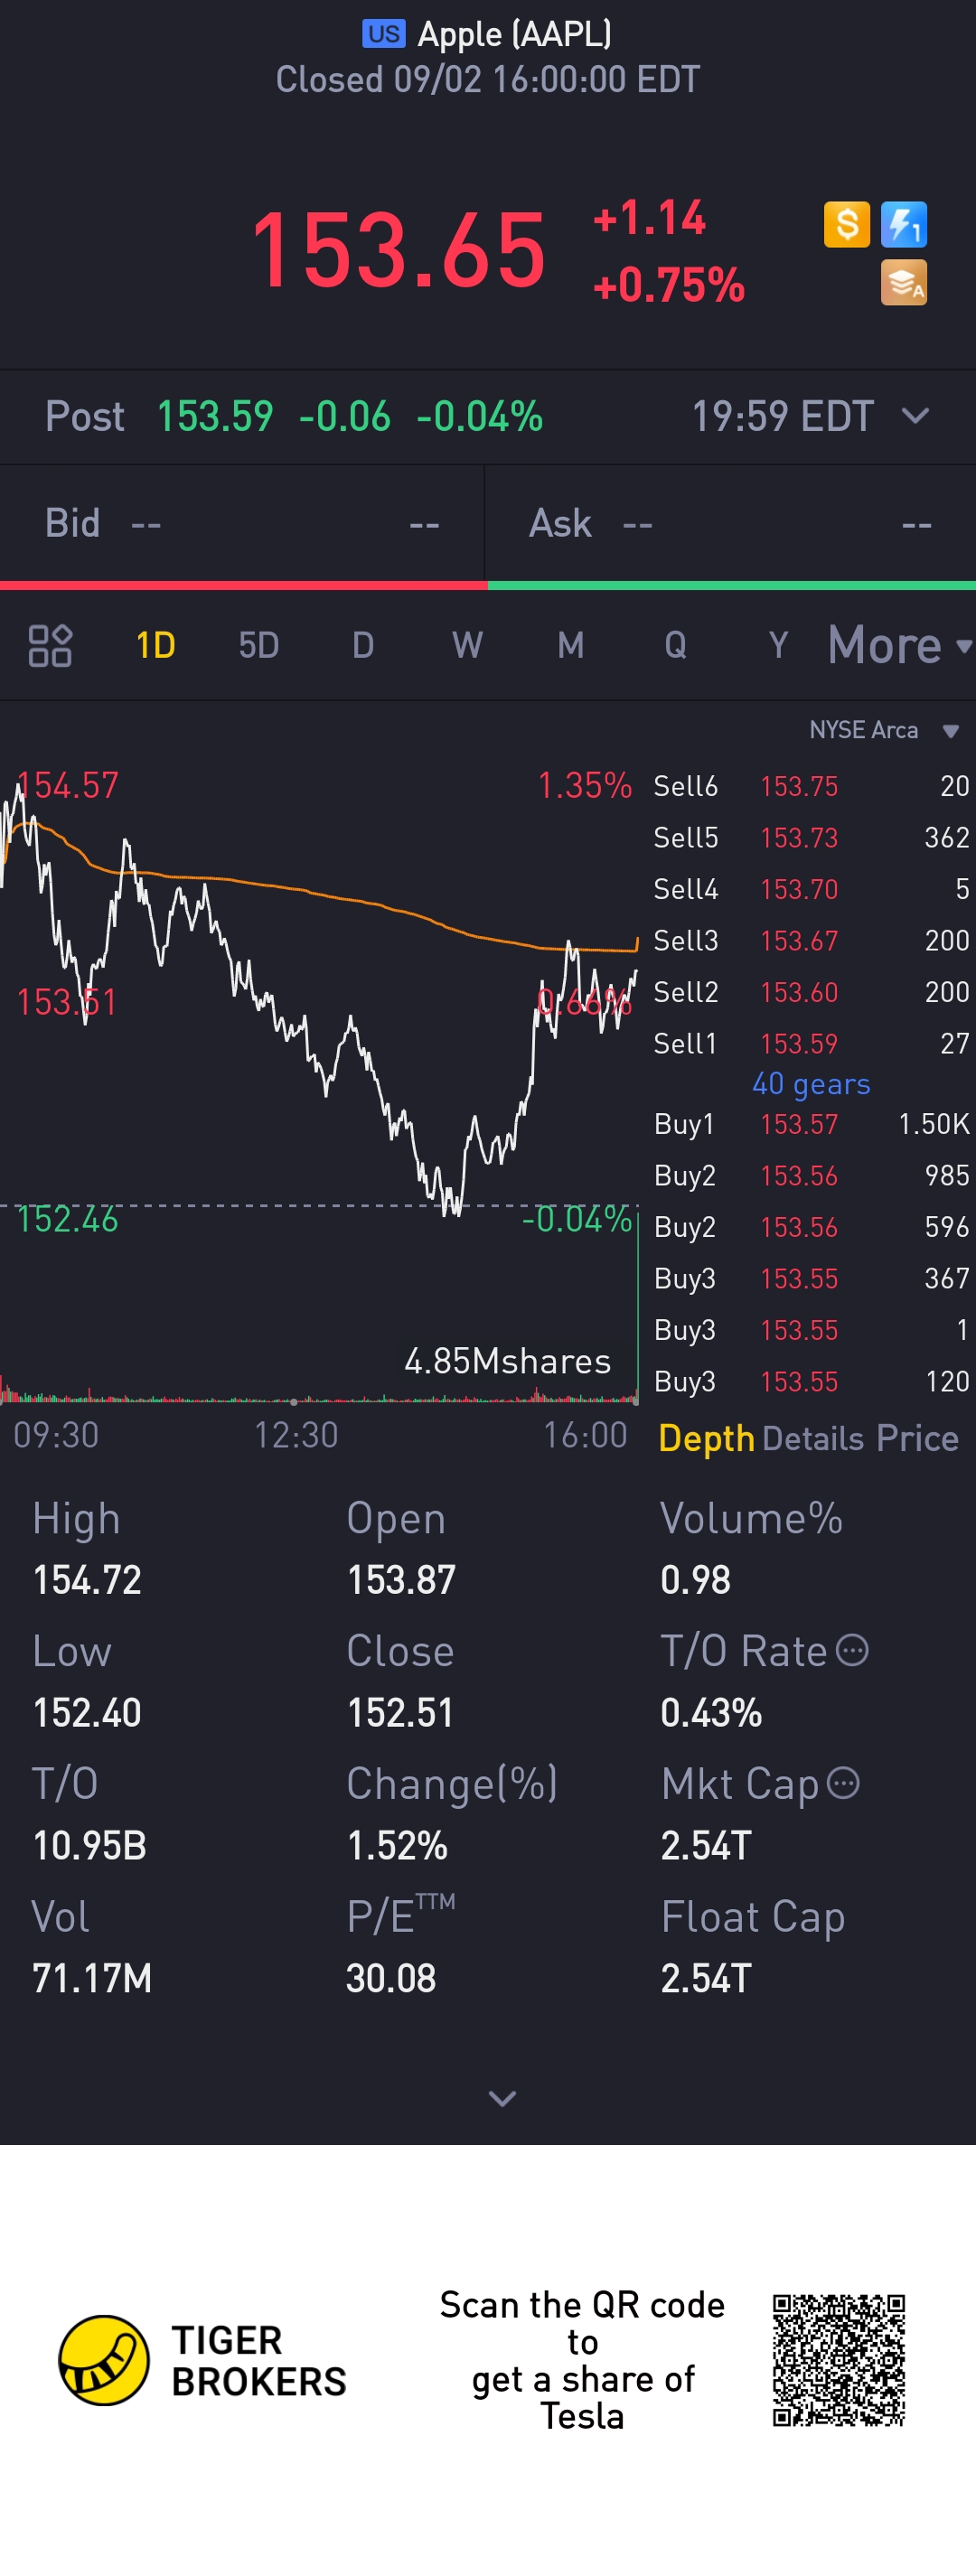The width and height of the screenshot is (976, 2576).
Task: Tap the Sell4 153.70 order row
Action: [x=811, y=889]
